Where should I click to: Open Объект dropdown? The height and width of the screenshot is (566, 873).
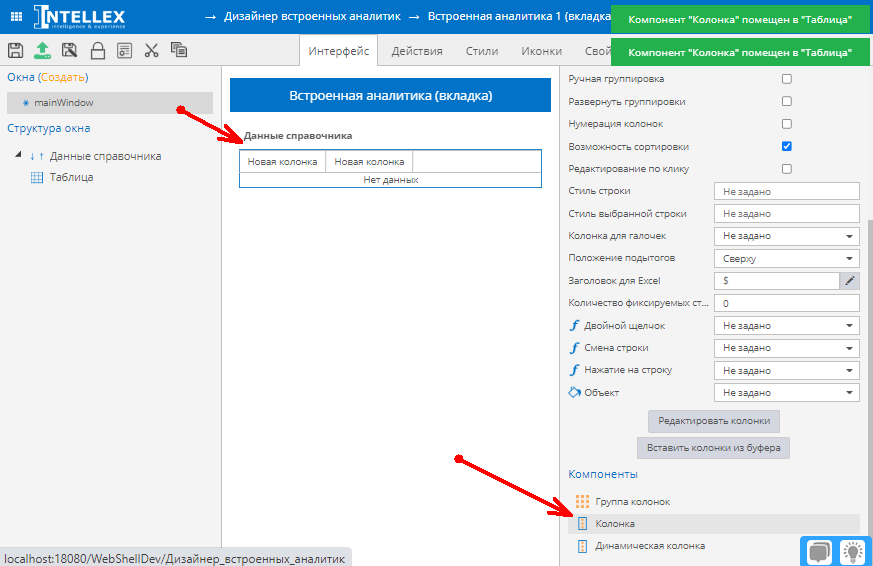tap(787, 392)
